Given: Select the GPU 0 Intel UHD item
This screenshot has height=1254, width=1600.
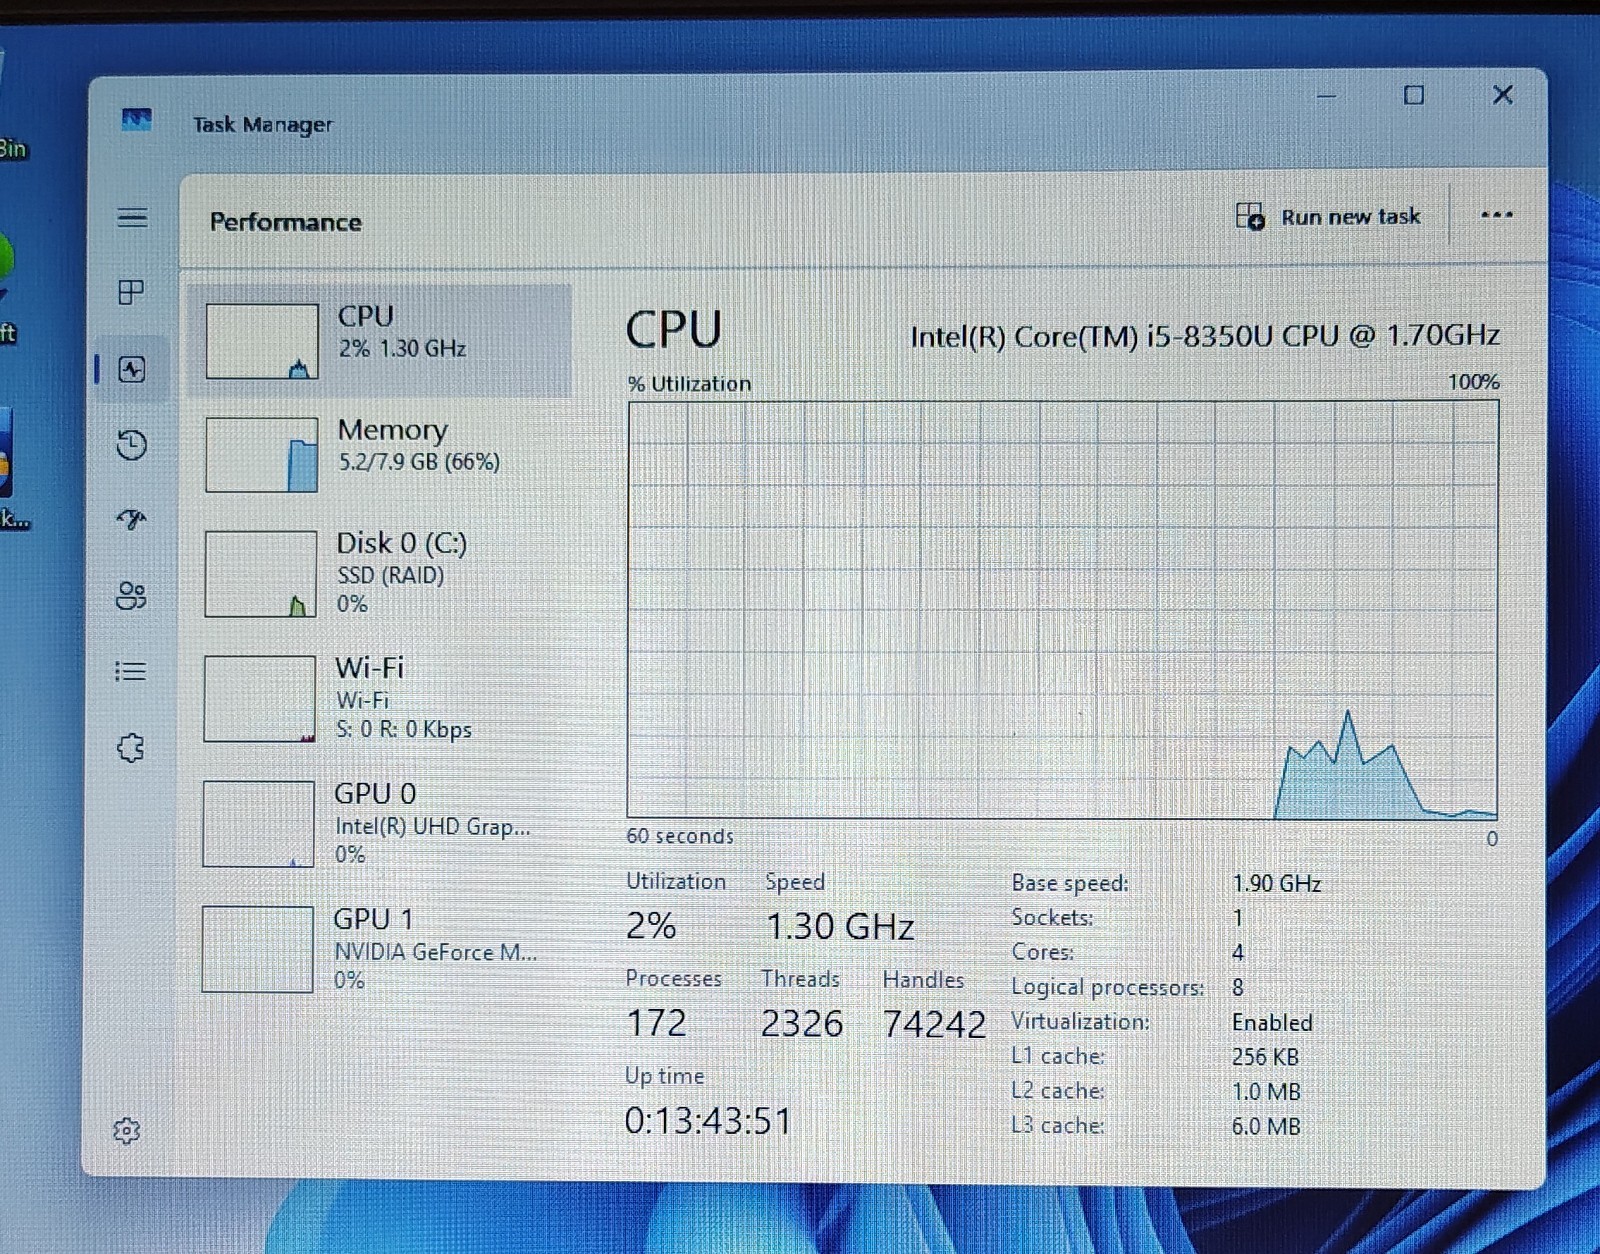Looking at the screenshot, I should 380,823.
